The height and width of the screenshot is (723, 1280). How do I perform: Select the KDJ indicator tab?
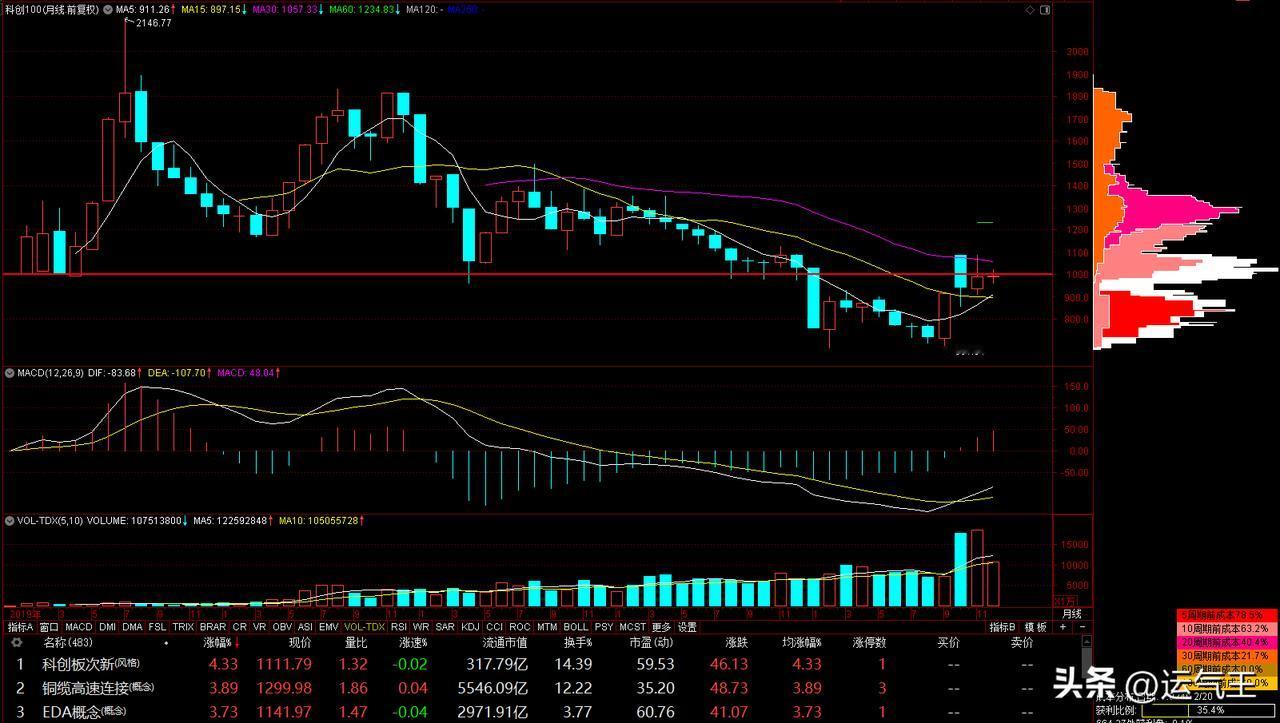(470, 627)
